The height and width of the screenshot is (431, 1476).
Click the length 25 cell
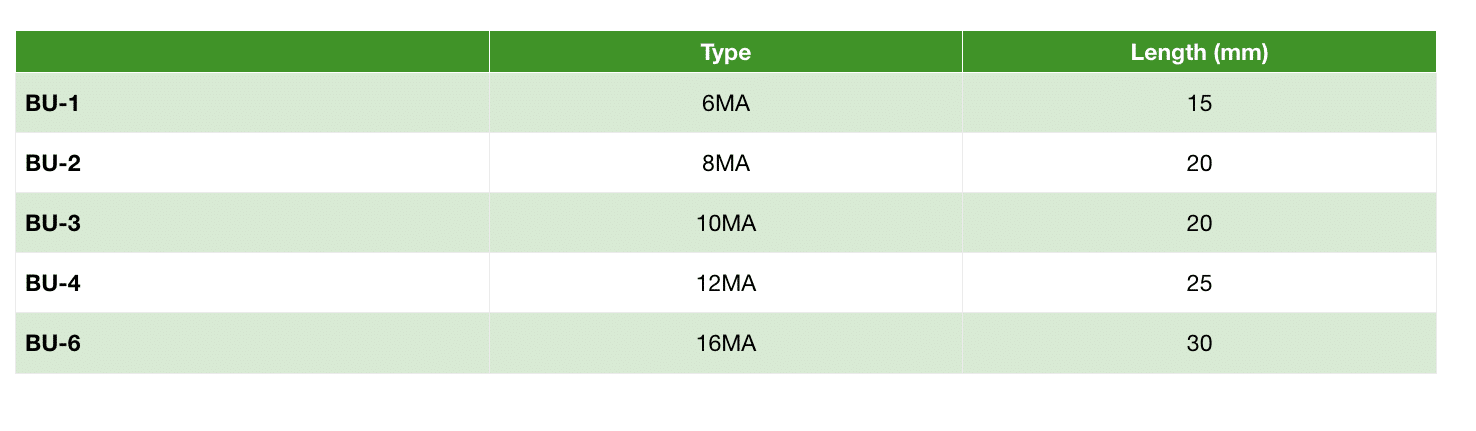point(1199,283)
